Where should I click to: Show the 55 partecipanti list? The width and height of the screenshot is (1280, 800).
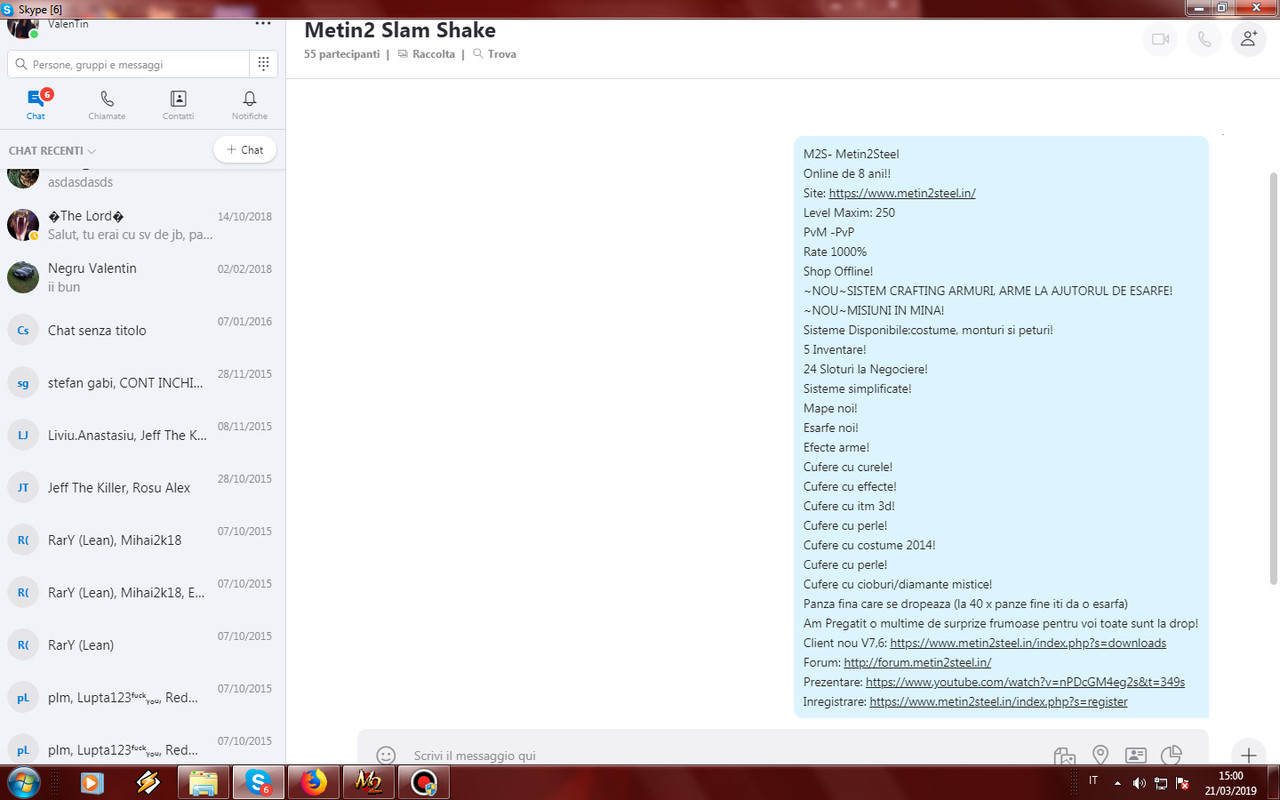click(x=342, y=54)
